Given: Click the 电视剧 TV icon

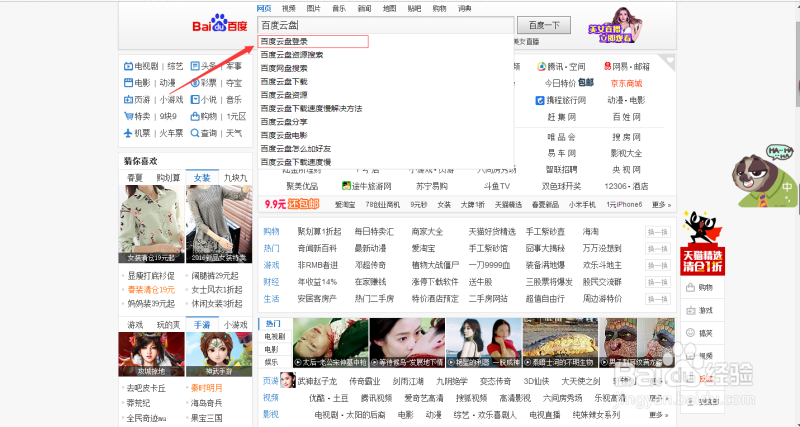Looking at the screenshot, I should [x=128, y=66].
